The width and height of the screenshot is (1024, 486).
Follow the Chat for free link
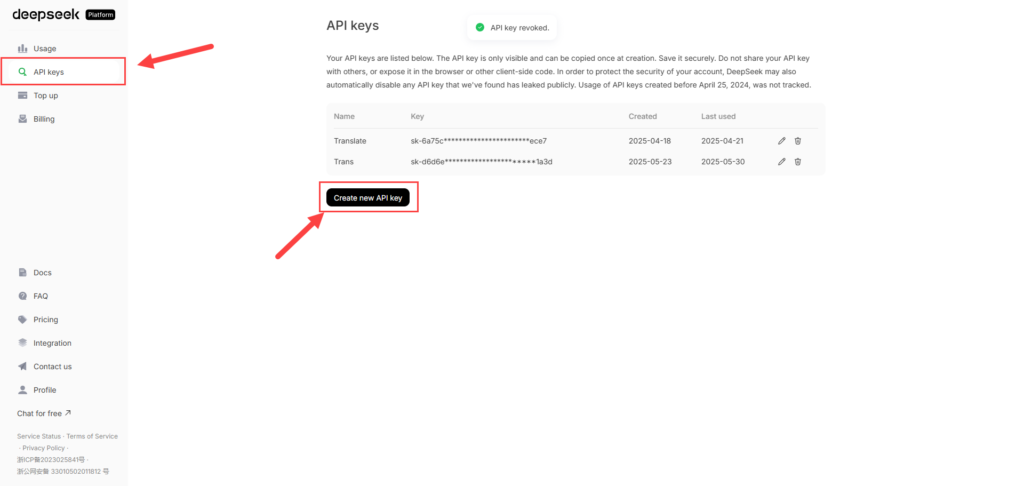coord(44,413)
